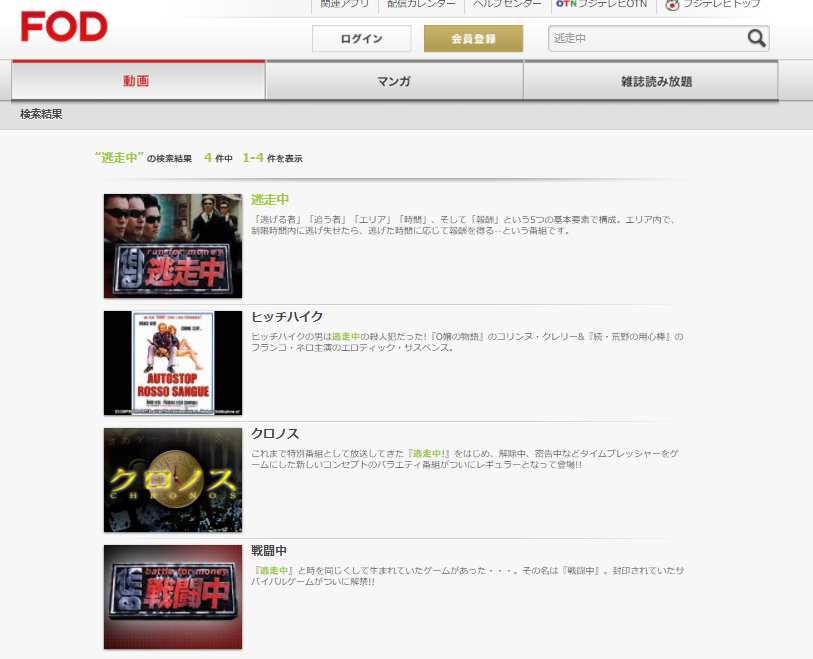Screen dimensions: 813x659
Task: Open 配信カレンダー link
Action: click(421, 4)
